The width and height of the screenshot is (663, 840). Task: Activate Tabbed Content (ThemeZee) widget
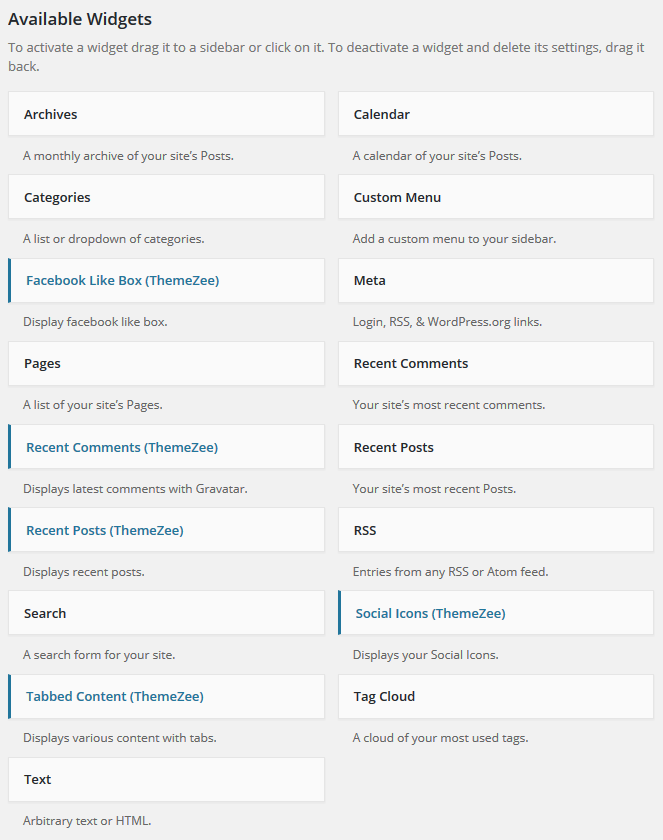coord(166,696)
